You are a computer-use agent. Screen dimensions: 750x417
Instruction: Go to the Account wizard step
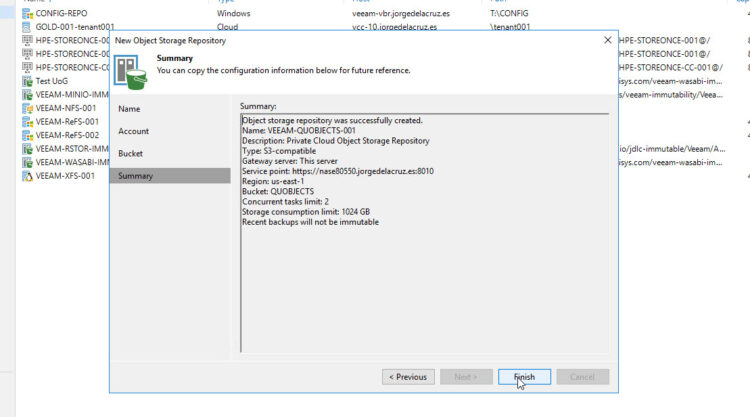pos(133,131)
